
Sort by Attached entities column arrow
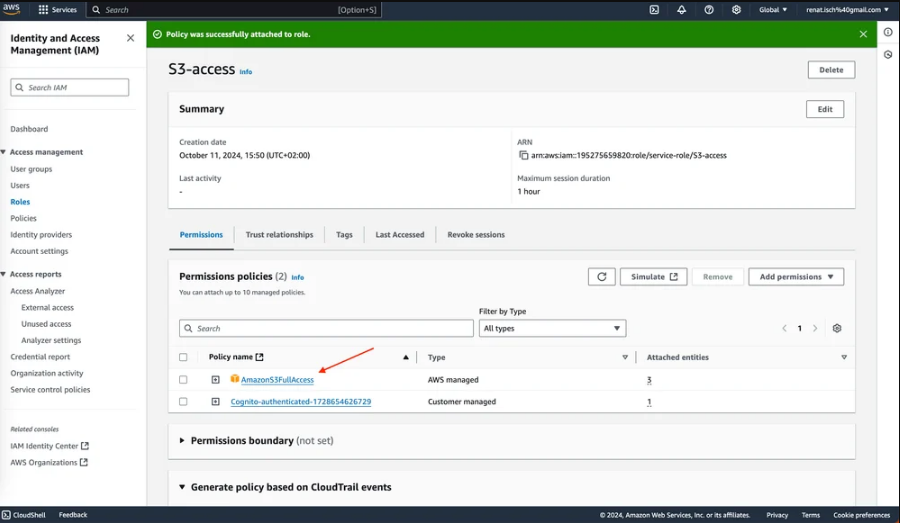[844, 357]
